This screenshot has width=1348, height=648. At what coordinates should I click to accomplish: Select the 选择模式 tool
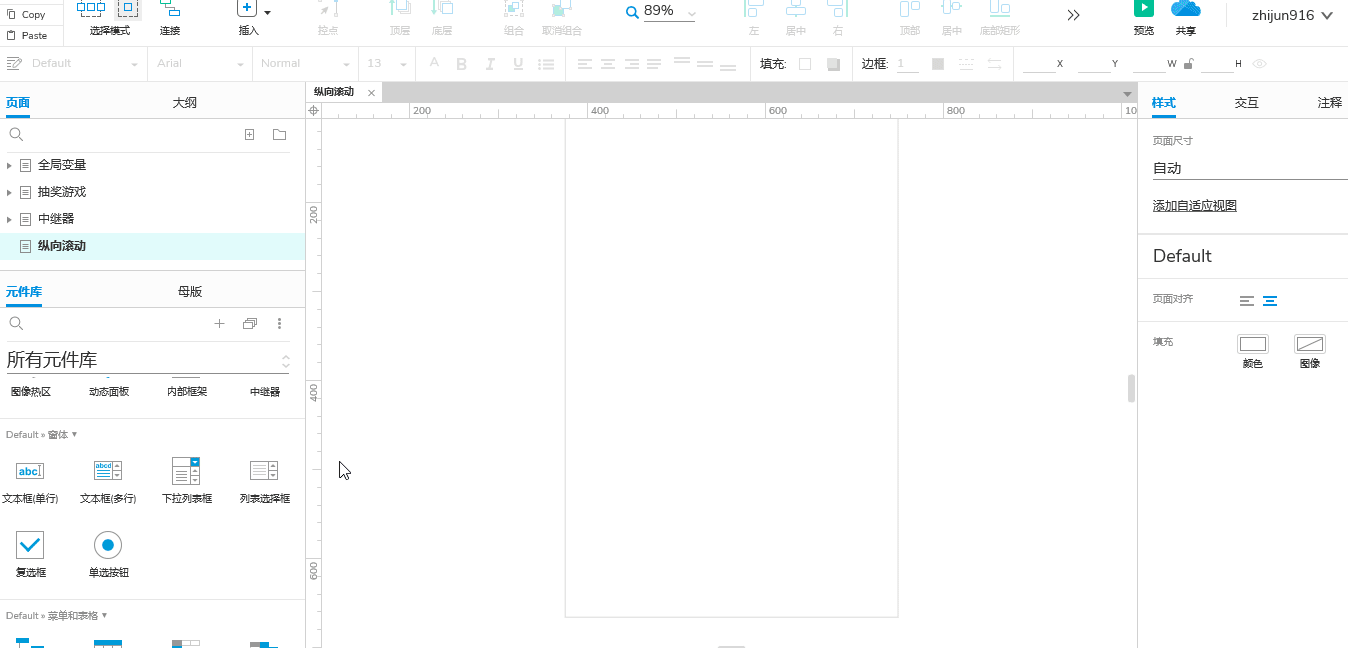(93, 12)
